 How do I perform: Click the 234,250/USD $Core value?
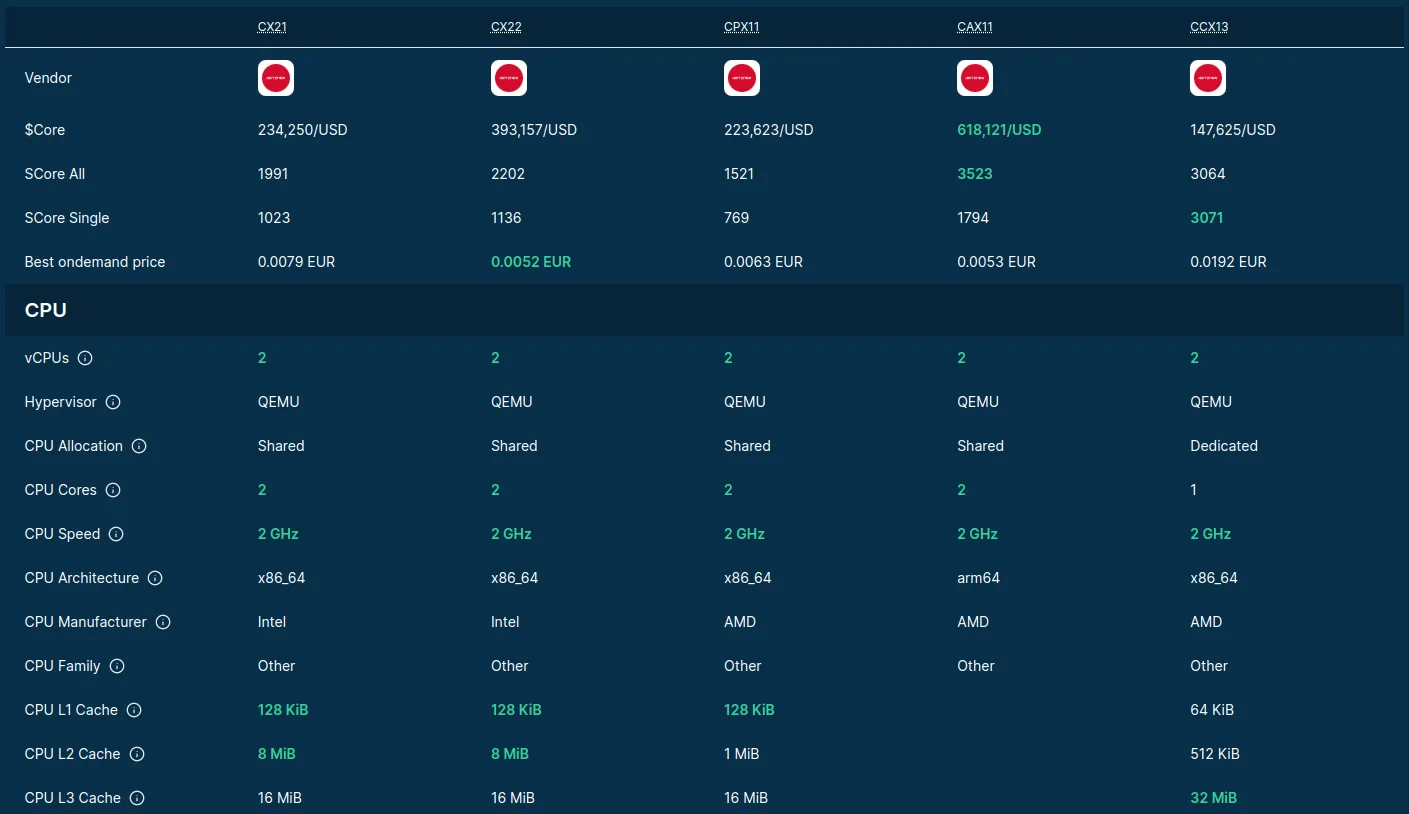point(303,130)
